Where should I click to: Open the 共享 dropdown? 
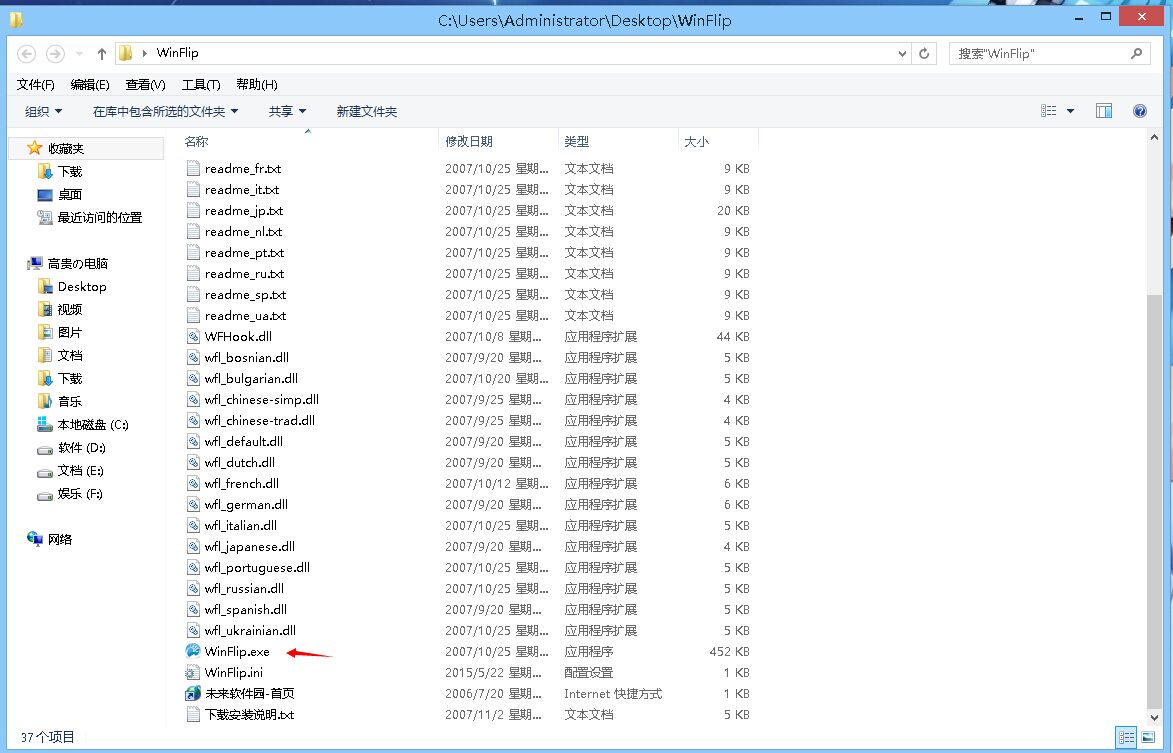(x=287, y=111)
